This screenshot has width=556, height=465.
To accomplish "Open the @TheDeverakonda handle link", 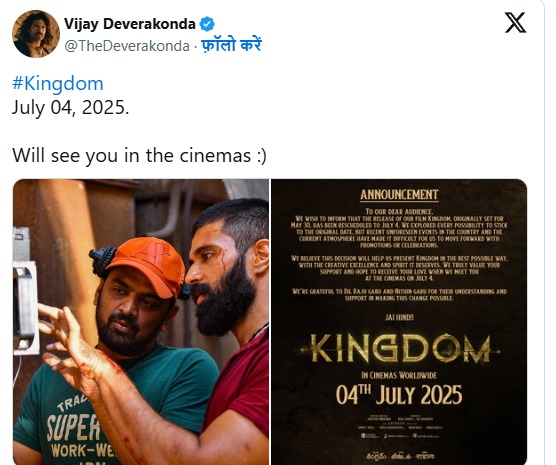I will (x=127, y=46).
